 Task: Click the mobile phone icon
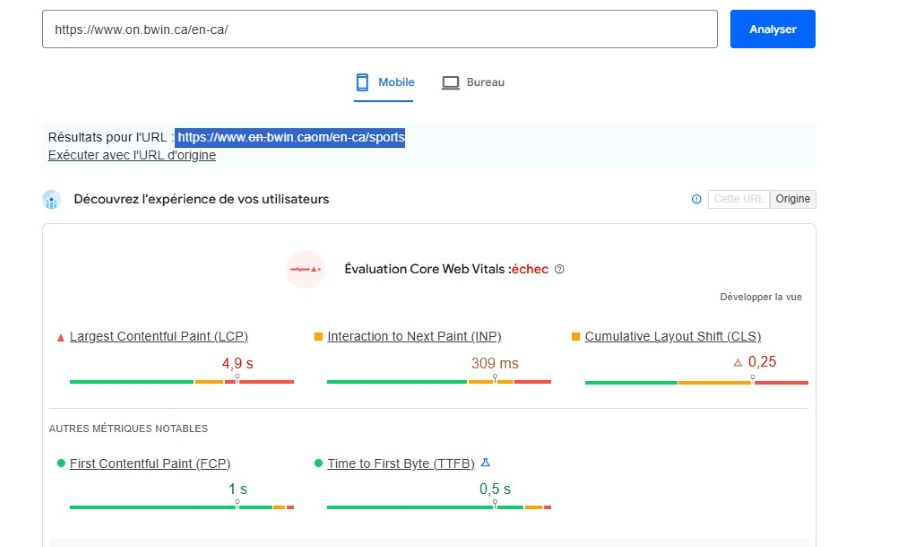point(362,82)
